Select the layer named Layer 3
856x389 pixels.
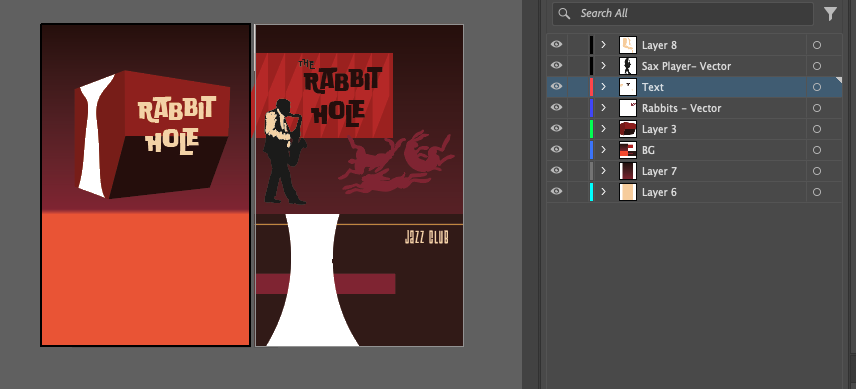pos(659,129)
